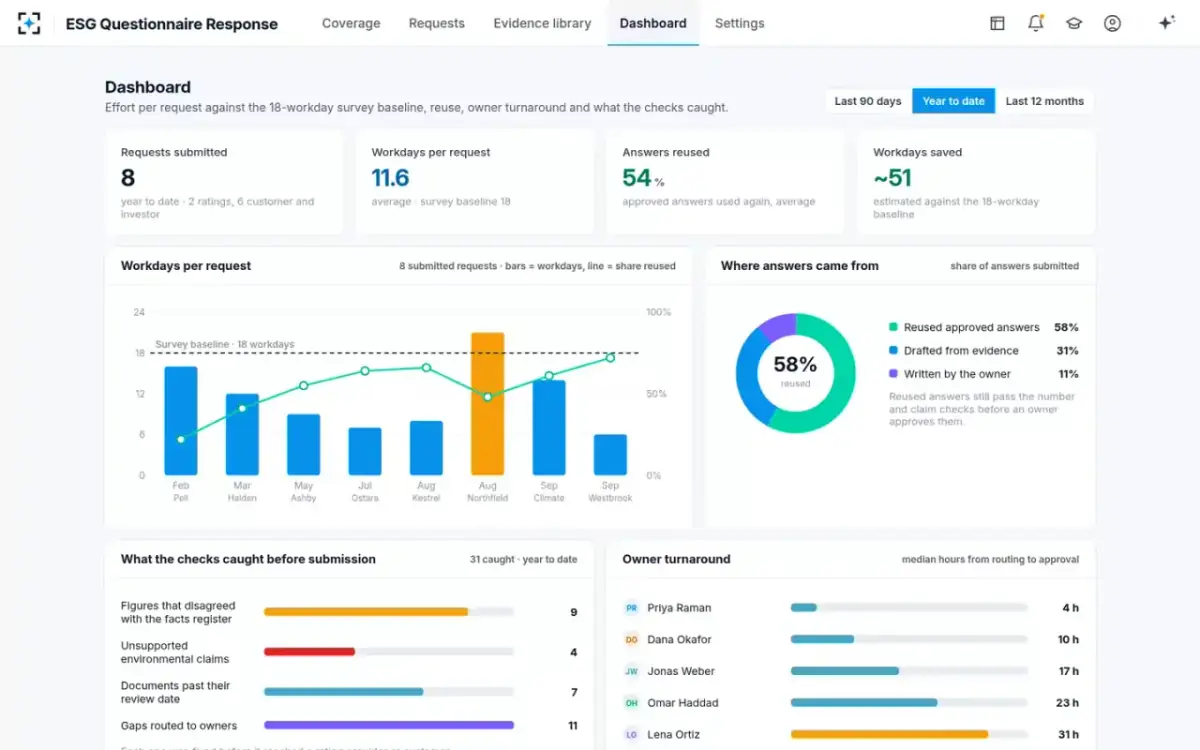Open the layout panel icon
1200x750 pixels.
pyautogui.click(x=997, y=23)
